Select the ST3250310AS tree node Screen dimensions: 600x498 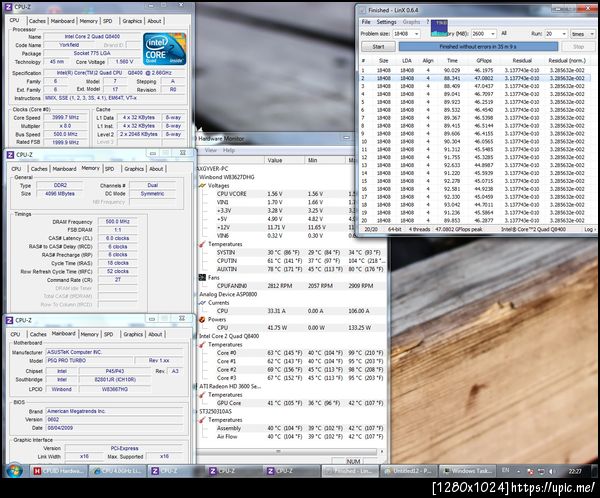click(215, 411)
